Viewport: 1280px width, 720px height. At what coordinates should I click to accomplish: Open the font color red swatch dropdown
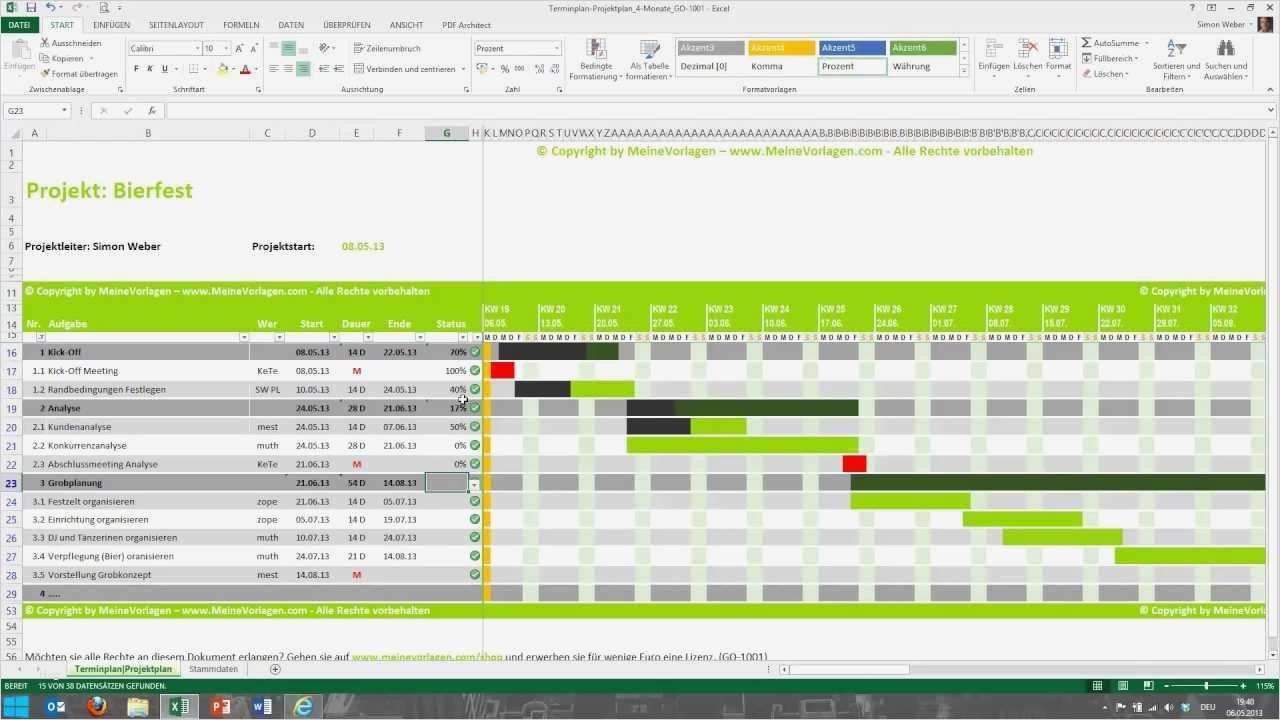(255, 69)
